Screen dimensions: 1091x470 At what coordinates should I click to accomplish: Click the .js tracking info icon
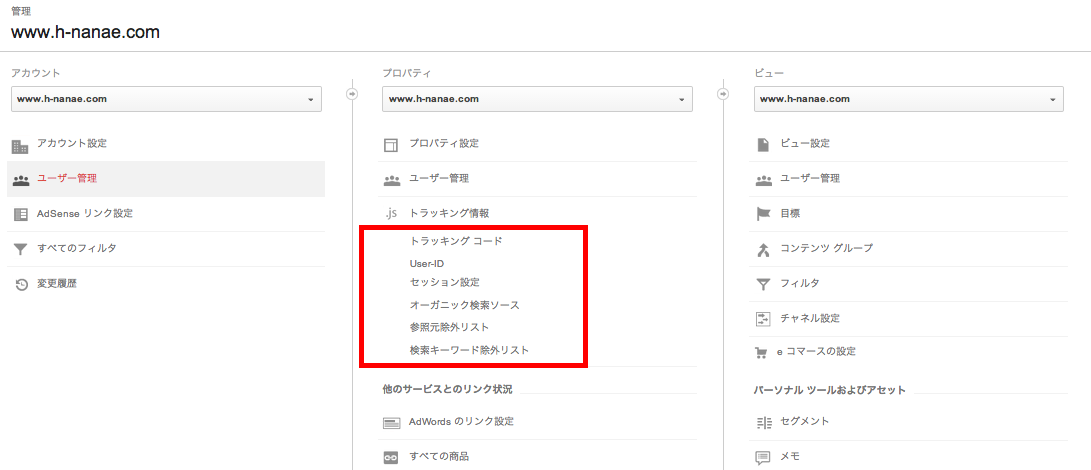click(x=392, y=214)
